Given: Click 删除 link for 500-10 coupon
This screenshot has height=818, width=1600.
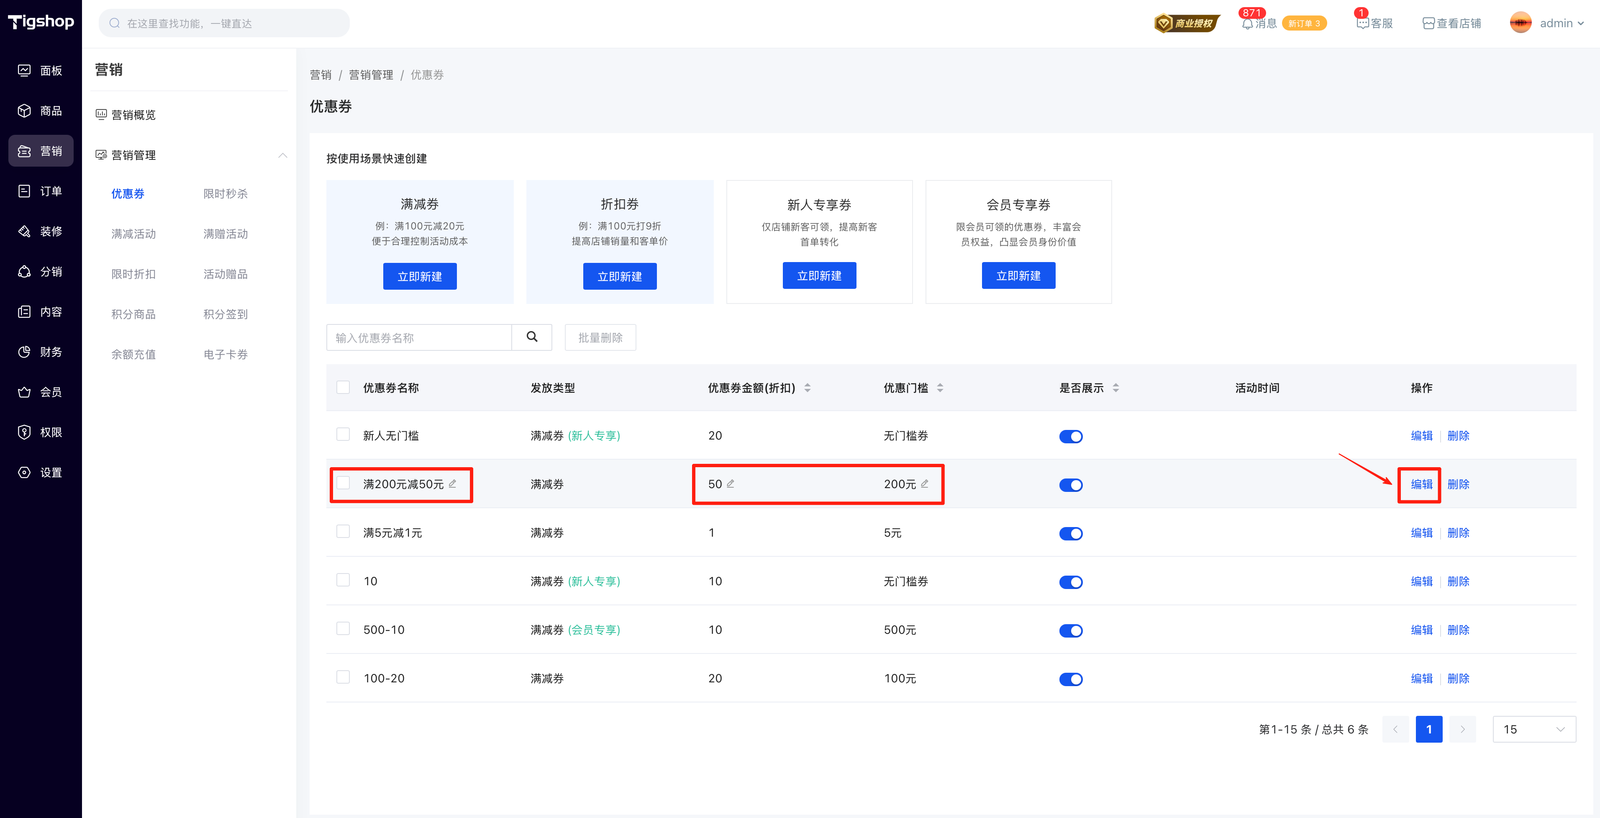Looking at the screenshot, I should [1458, 630].
